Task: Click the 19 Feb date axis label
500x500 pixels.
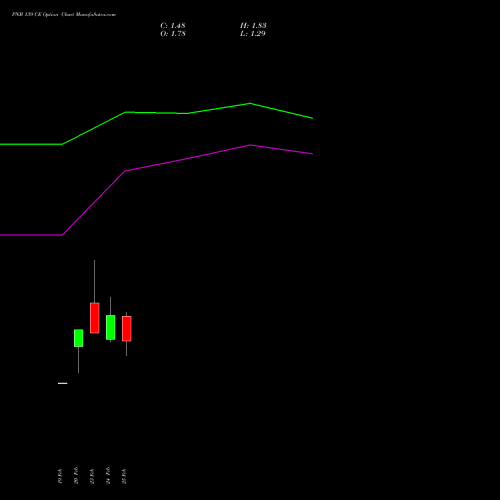Action: [60, 476]
